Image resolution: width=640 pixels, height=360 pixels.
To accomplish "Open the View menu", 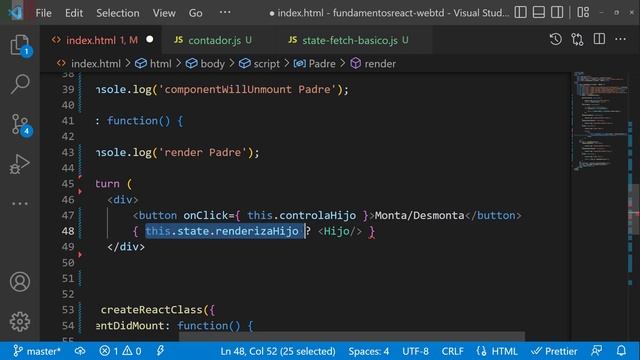I will coord(164,13).
